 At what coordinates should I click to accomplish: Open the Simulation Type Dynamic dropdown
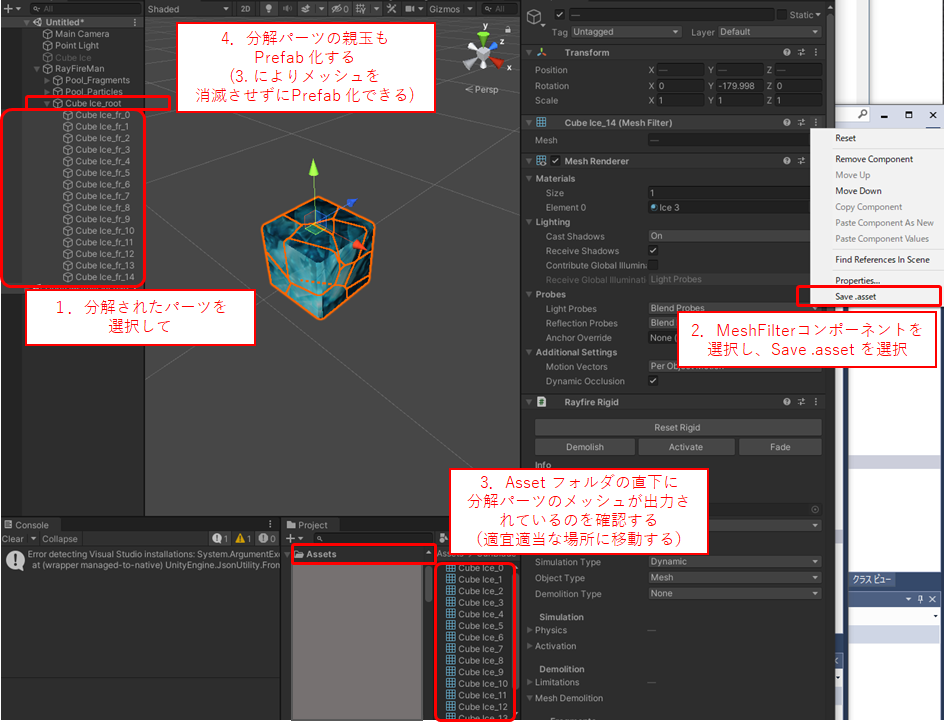[734, 562]
